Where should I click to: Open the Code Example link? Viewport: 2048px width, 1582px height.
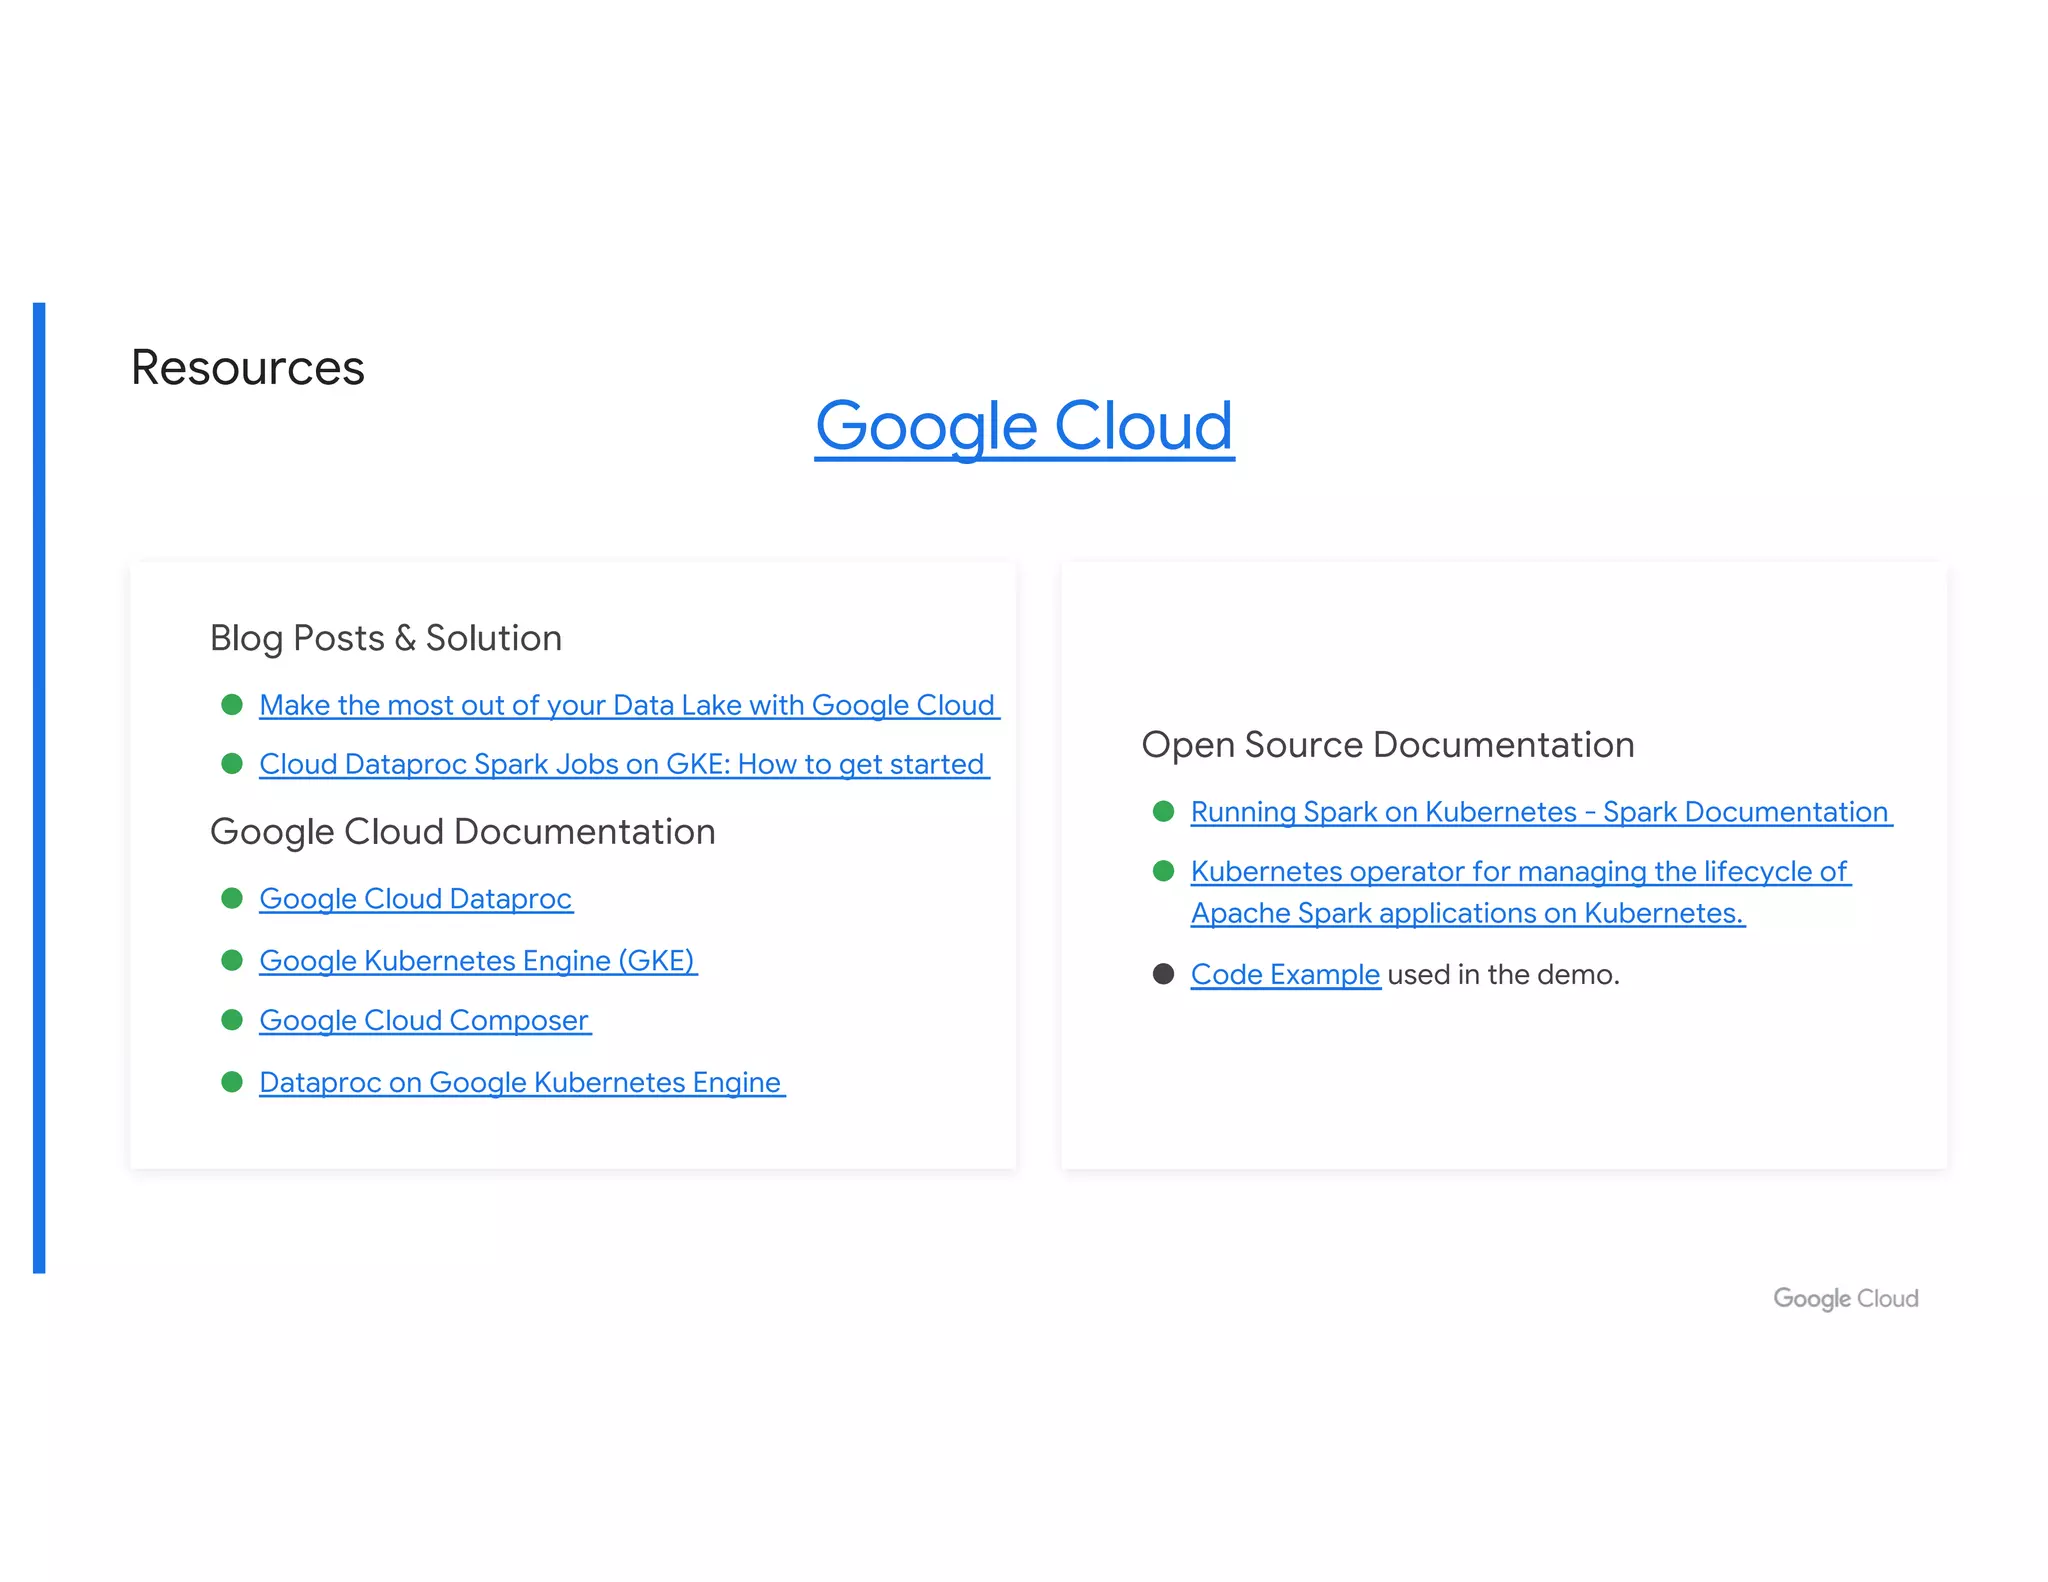point(1285,974)
